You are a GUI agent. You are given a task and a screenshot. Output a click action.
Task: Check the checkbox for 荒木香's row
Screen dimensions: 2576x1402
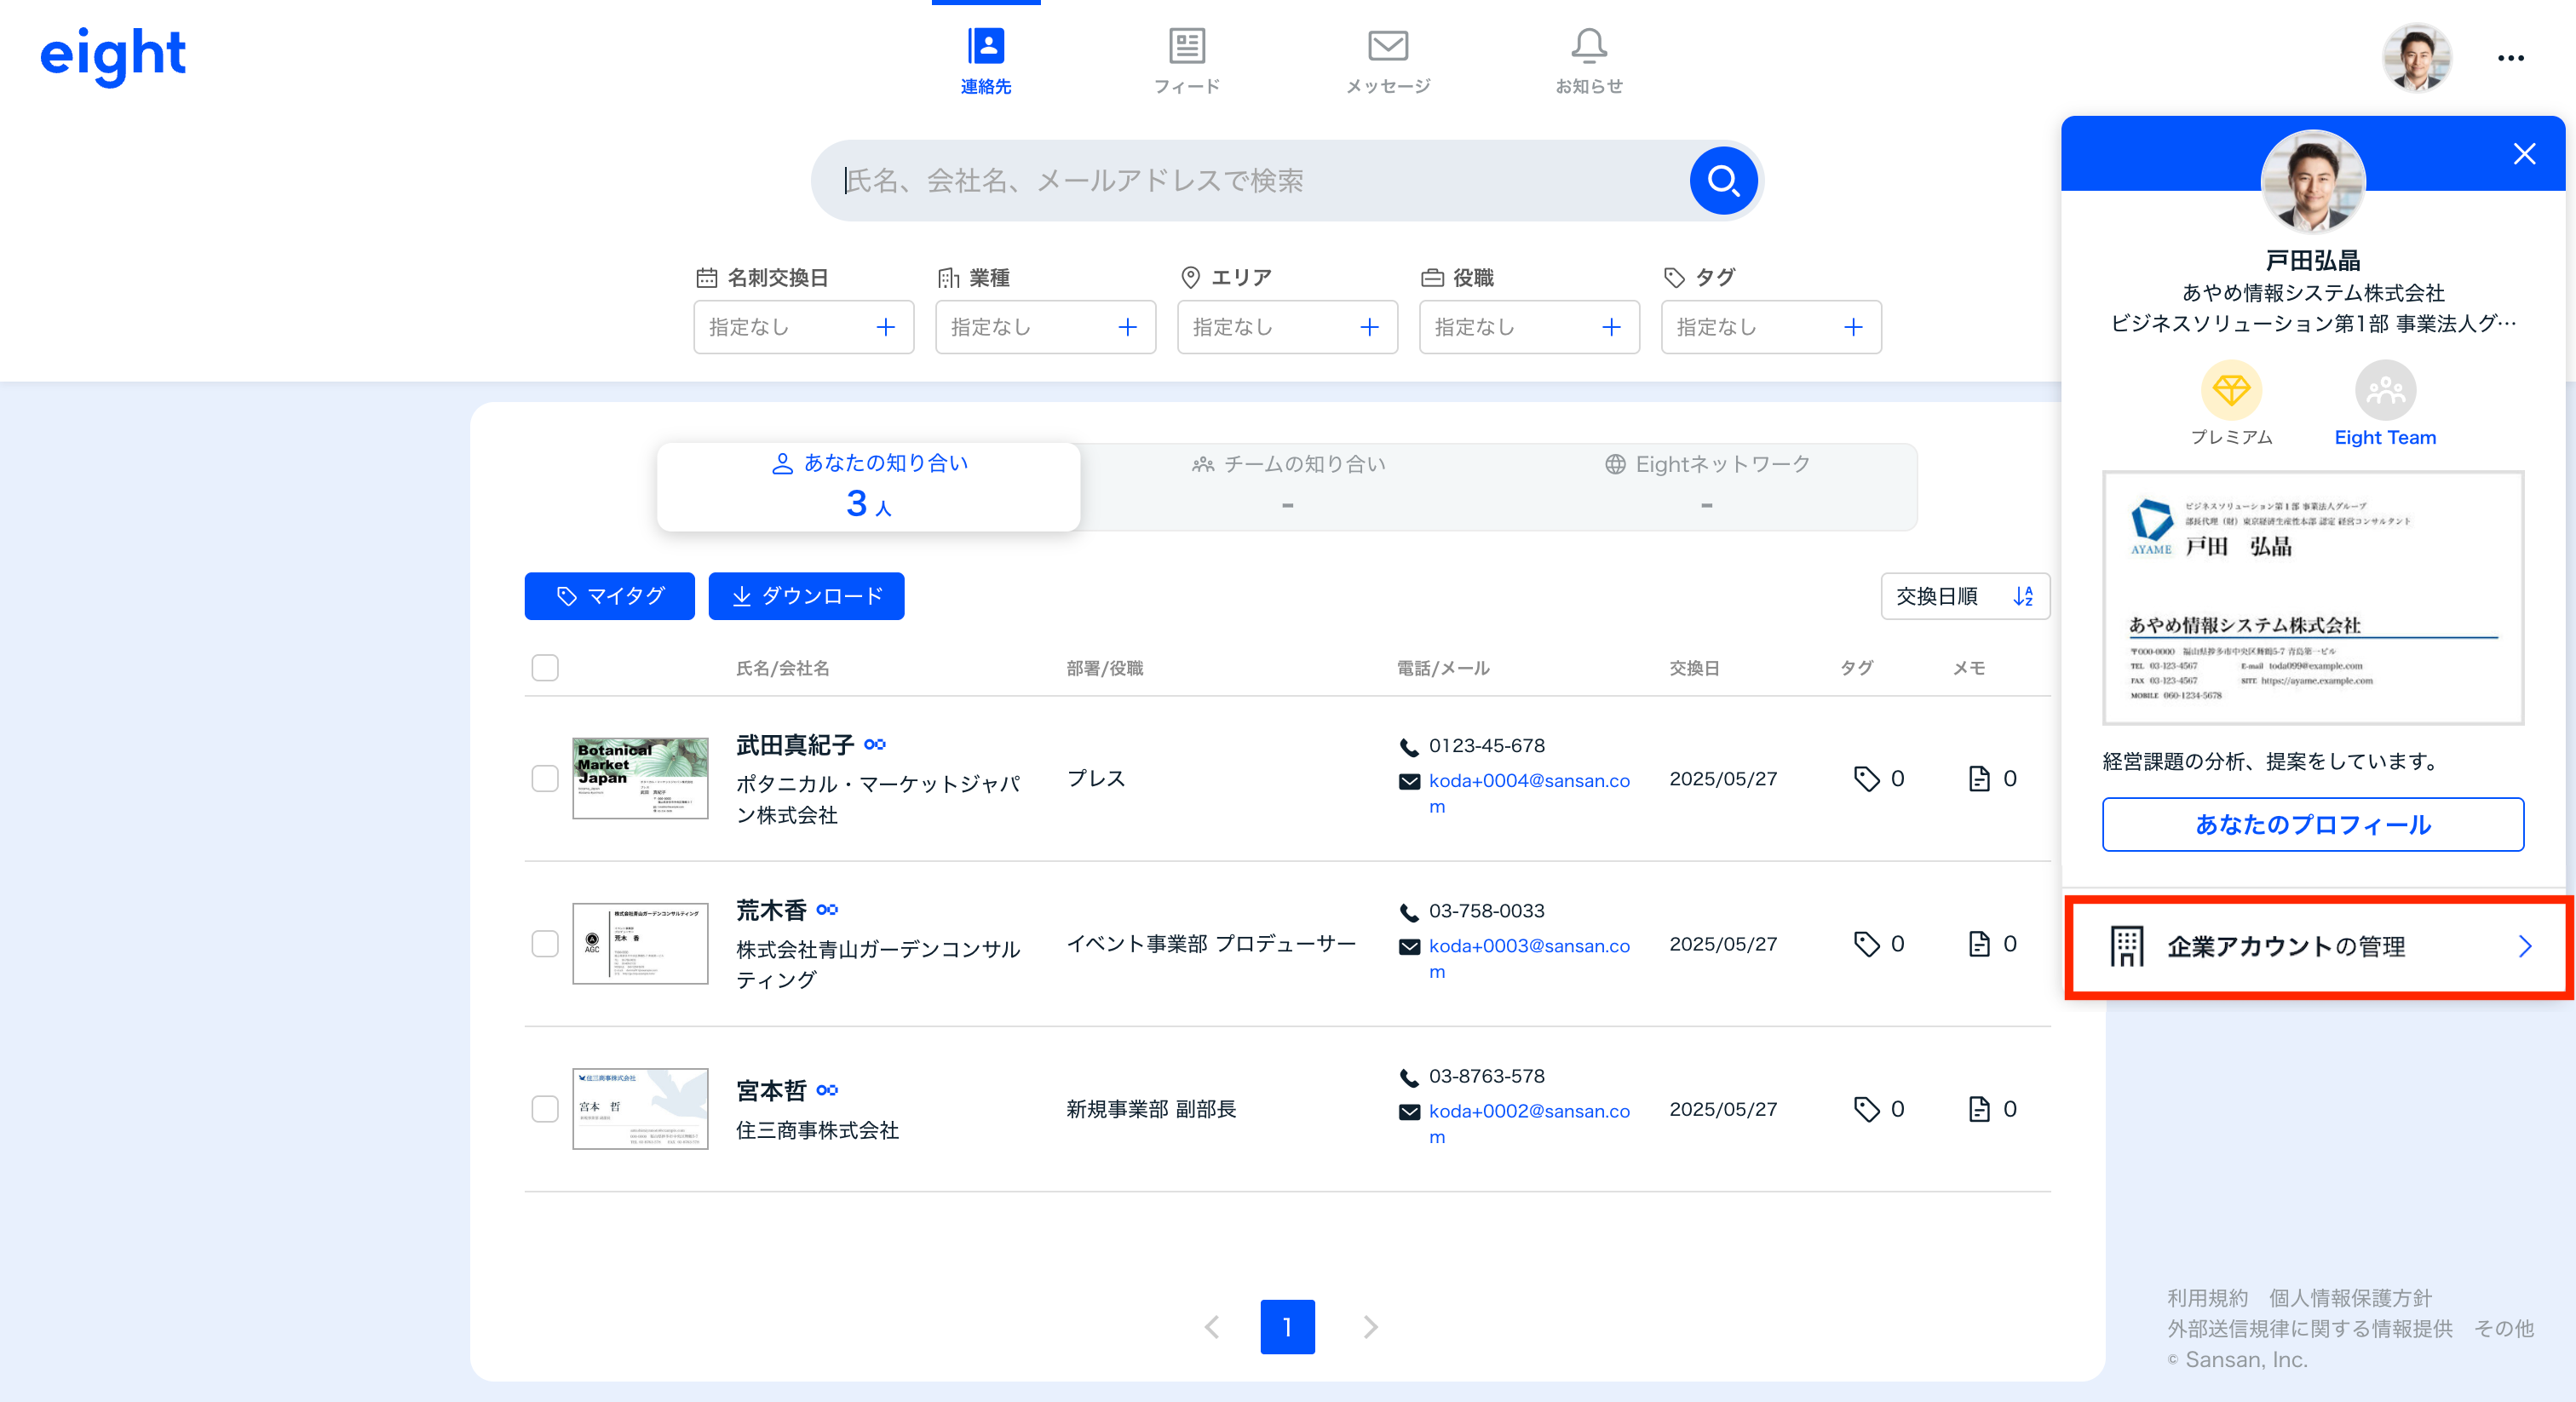point(545,944)
